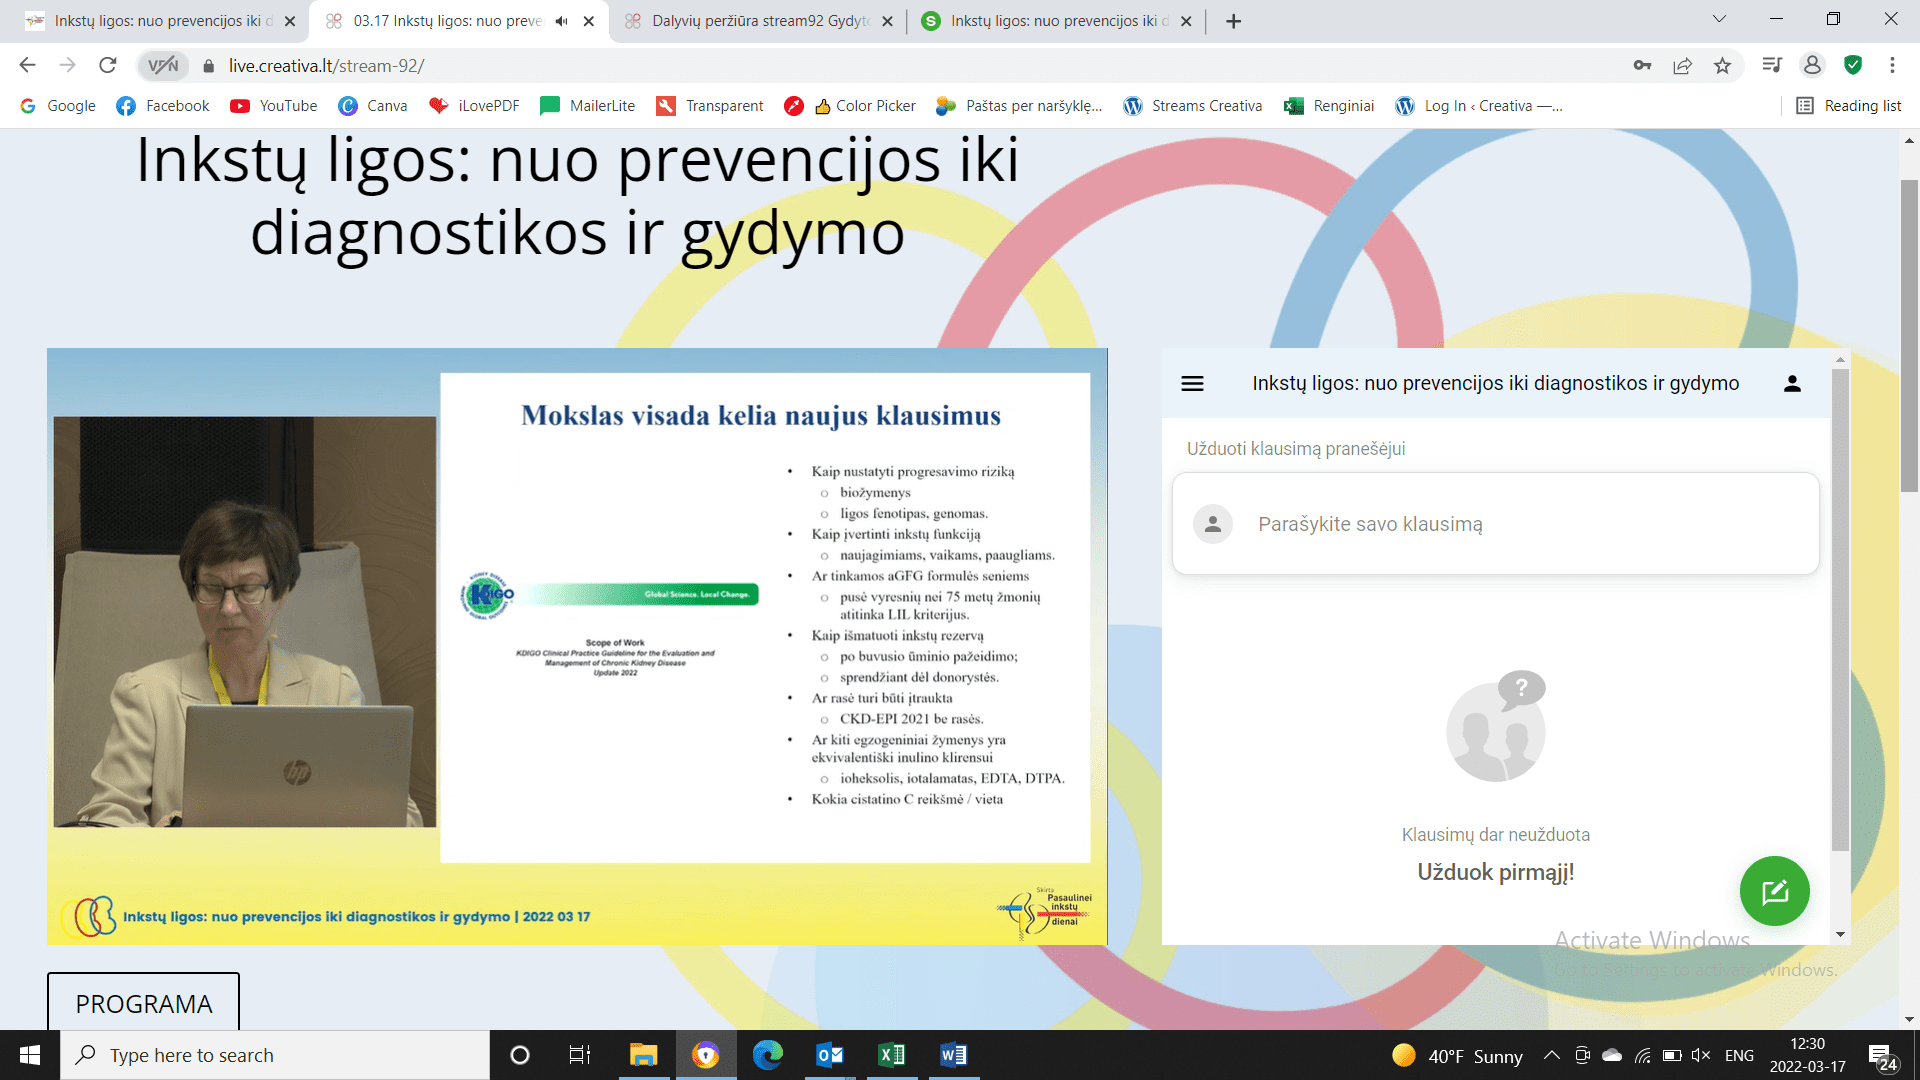
Task: Open Google bookmark
Action: 58,106
